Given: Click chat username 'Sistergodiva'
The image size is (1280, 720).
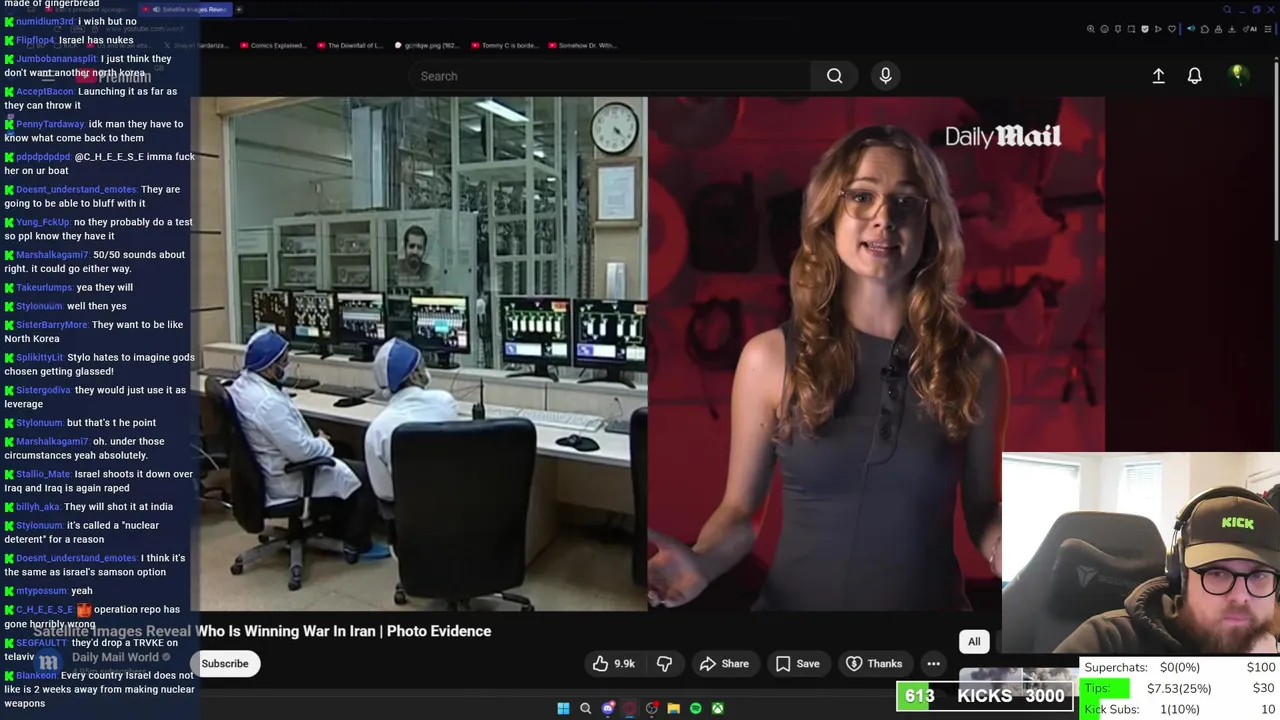Looking at the screenshot, I should 43,390.
